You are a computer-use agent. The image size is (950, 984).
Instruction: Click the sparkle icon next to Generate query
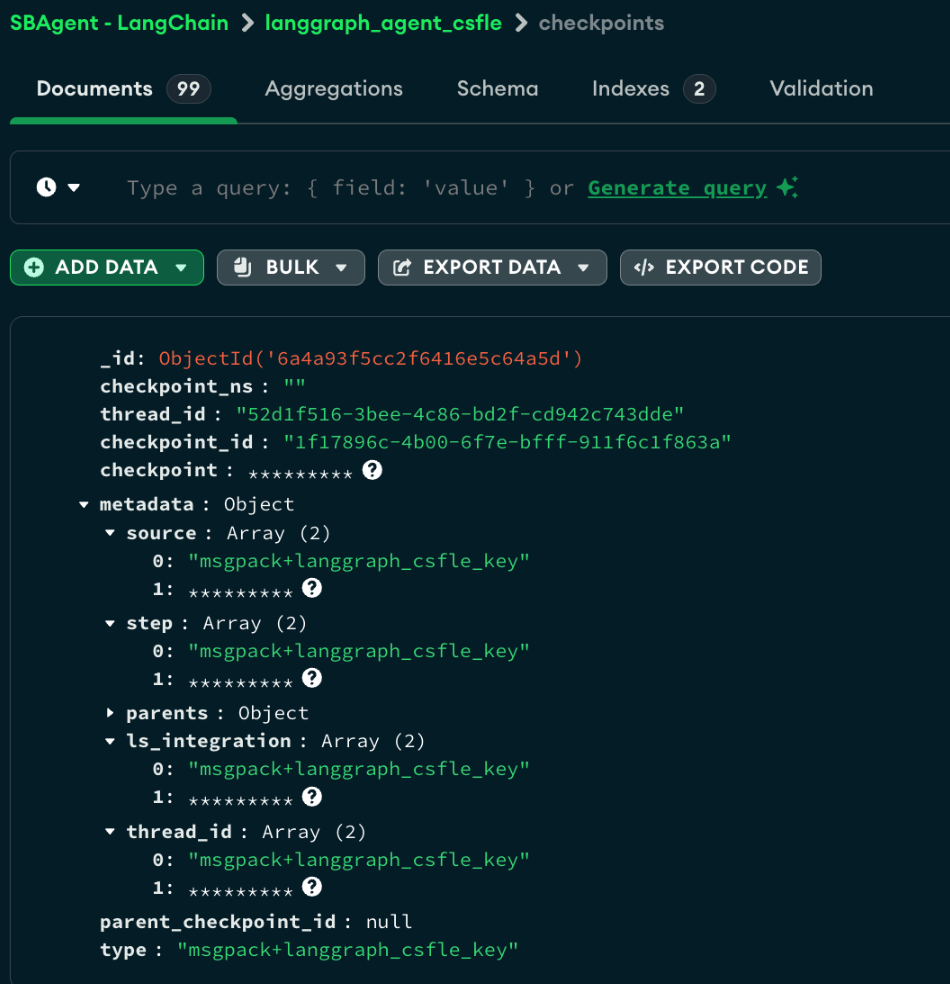787,187
